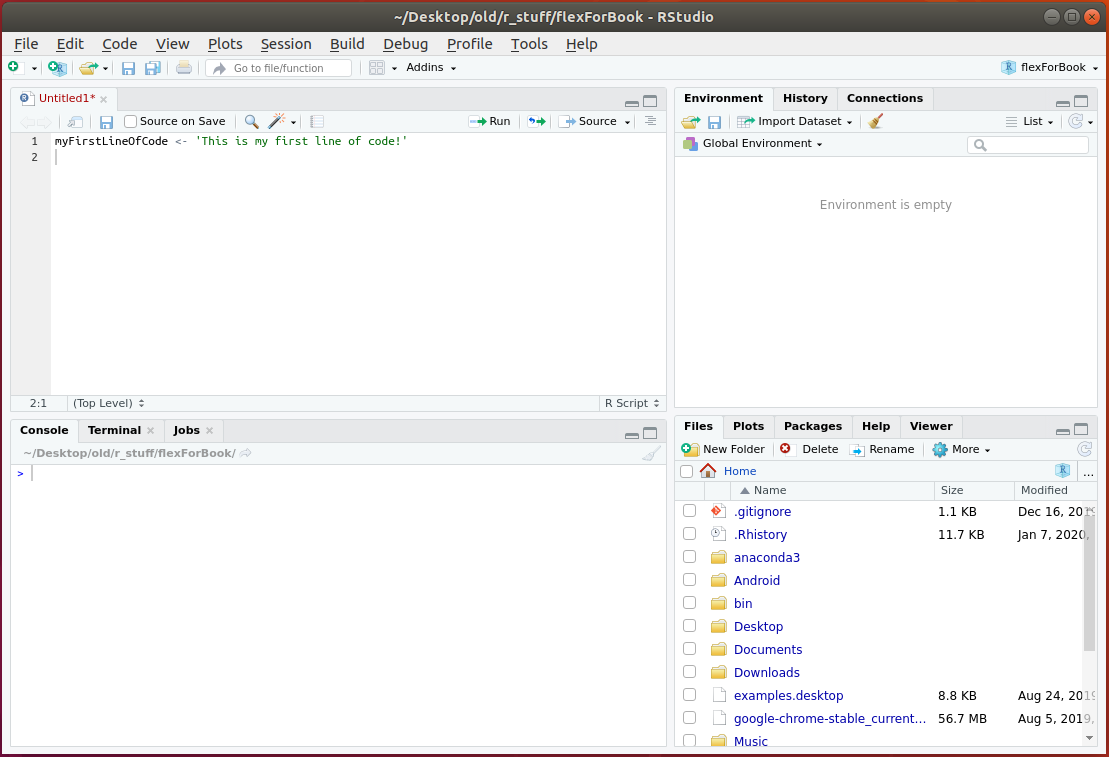
Task: Tick the checkbox beside .gitignore file
Action: coord(689,511)
